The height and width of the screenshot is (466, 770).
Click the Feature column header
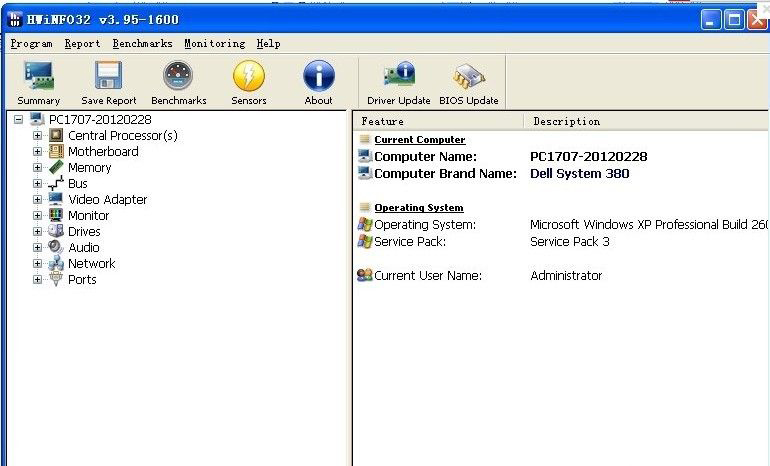[439, 121]
